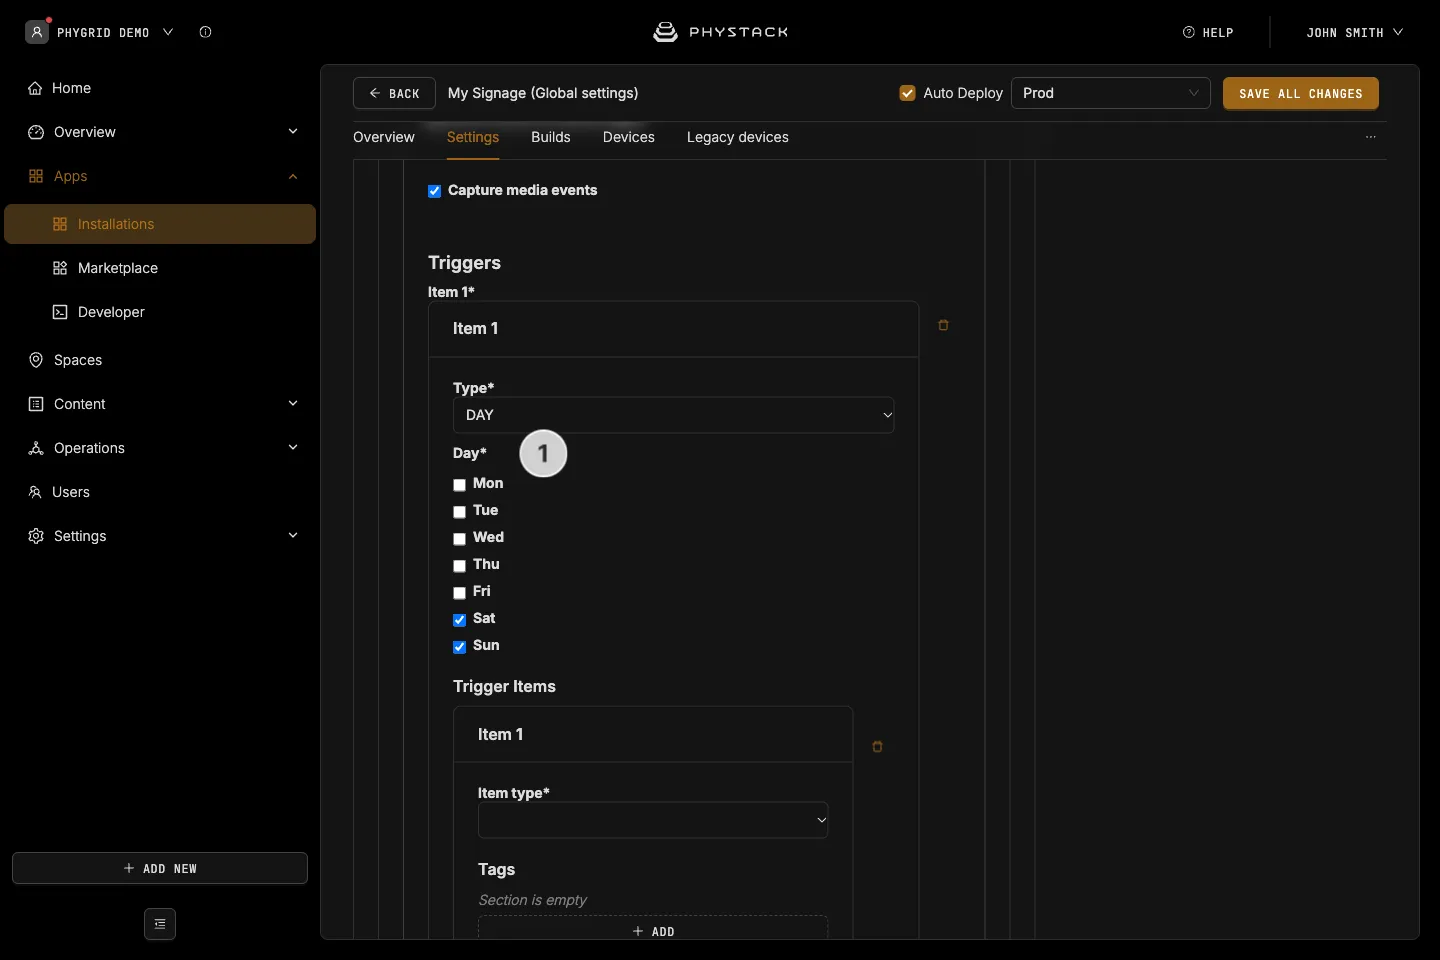Tick the Tue day checkbox
The height and width of the screenshot is (960, 1440).
460,512
